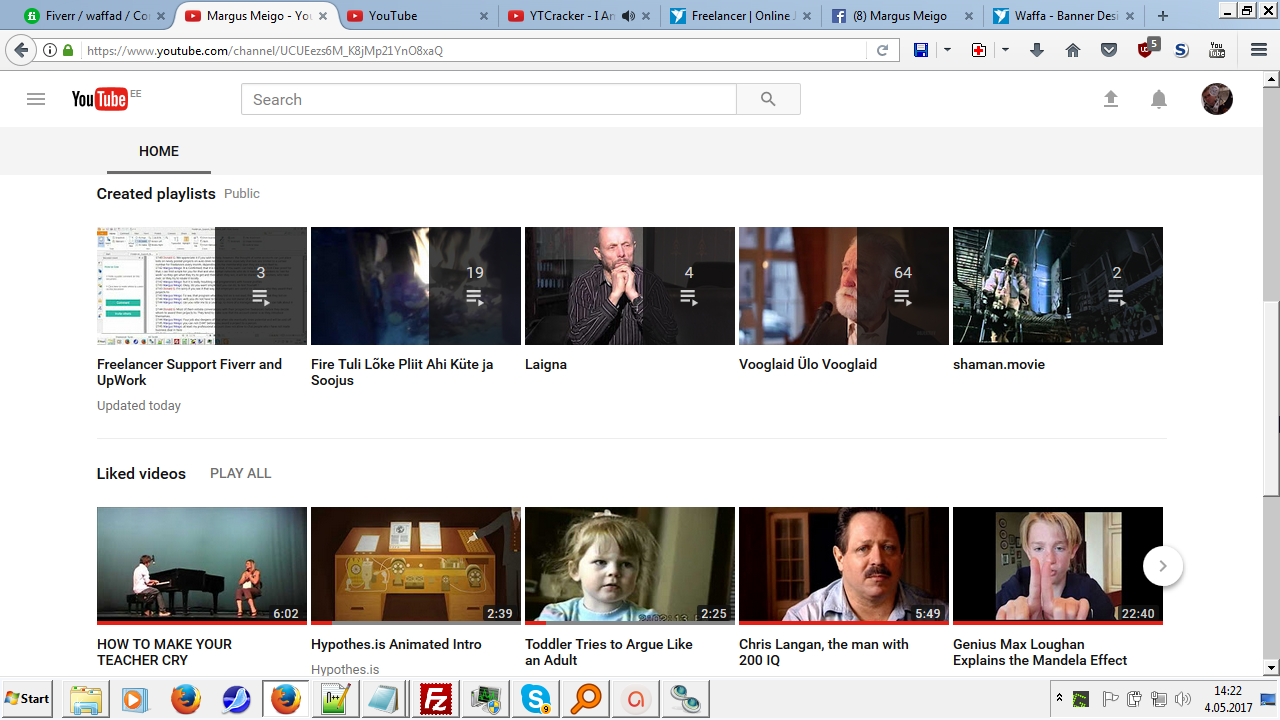Switch to the Freelancer | Online tab

(741, 16)
